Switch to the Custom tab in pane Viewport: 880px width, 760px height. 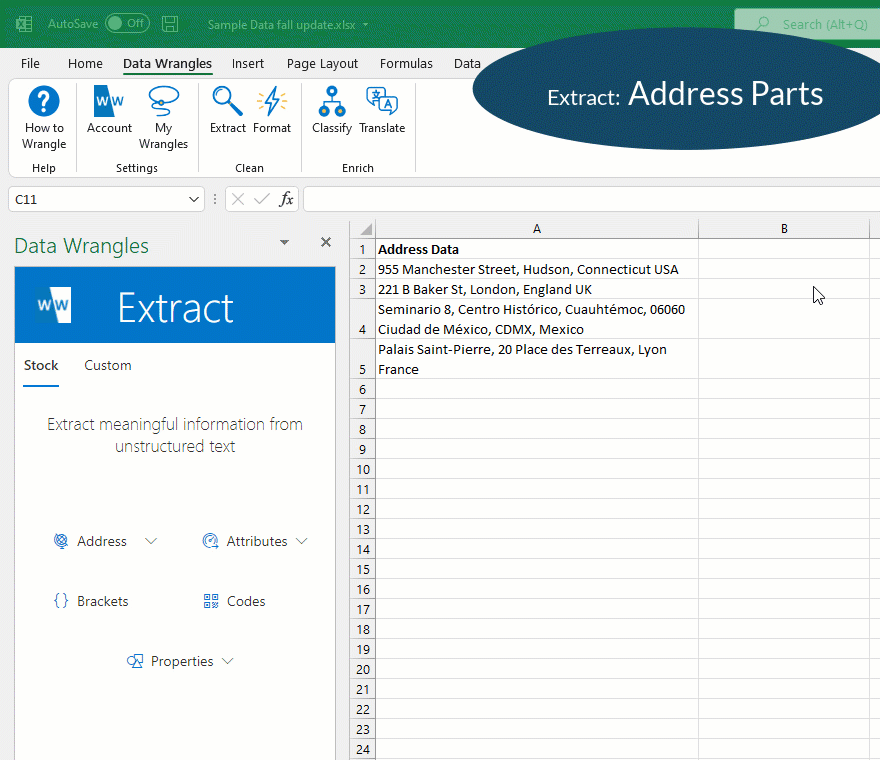[108, 365]
